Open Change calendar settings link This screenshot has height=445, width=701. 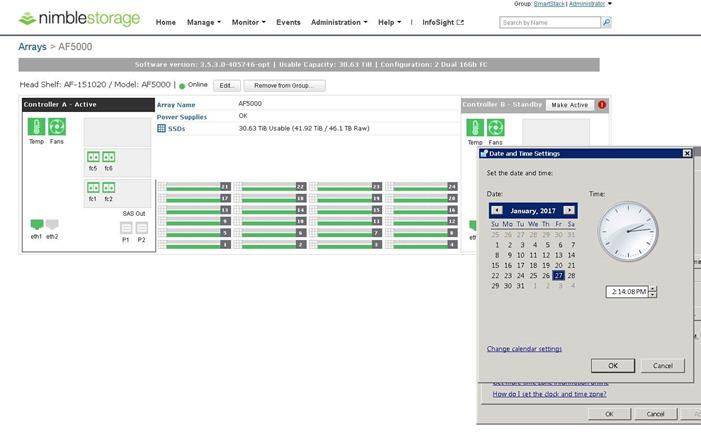[524, 349]
